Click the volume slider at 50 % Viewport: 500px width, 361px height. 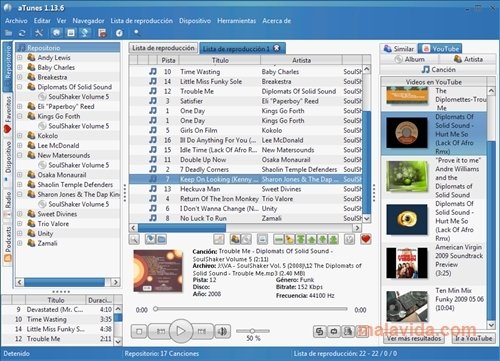coord(253,331)
